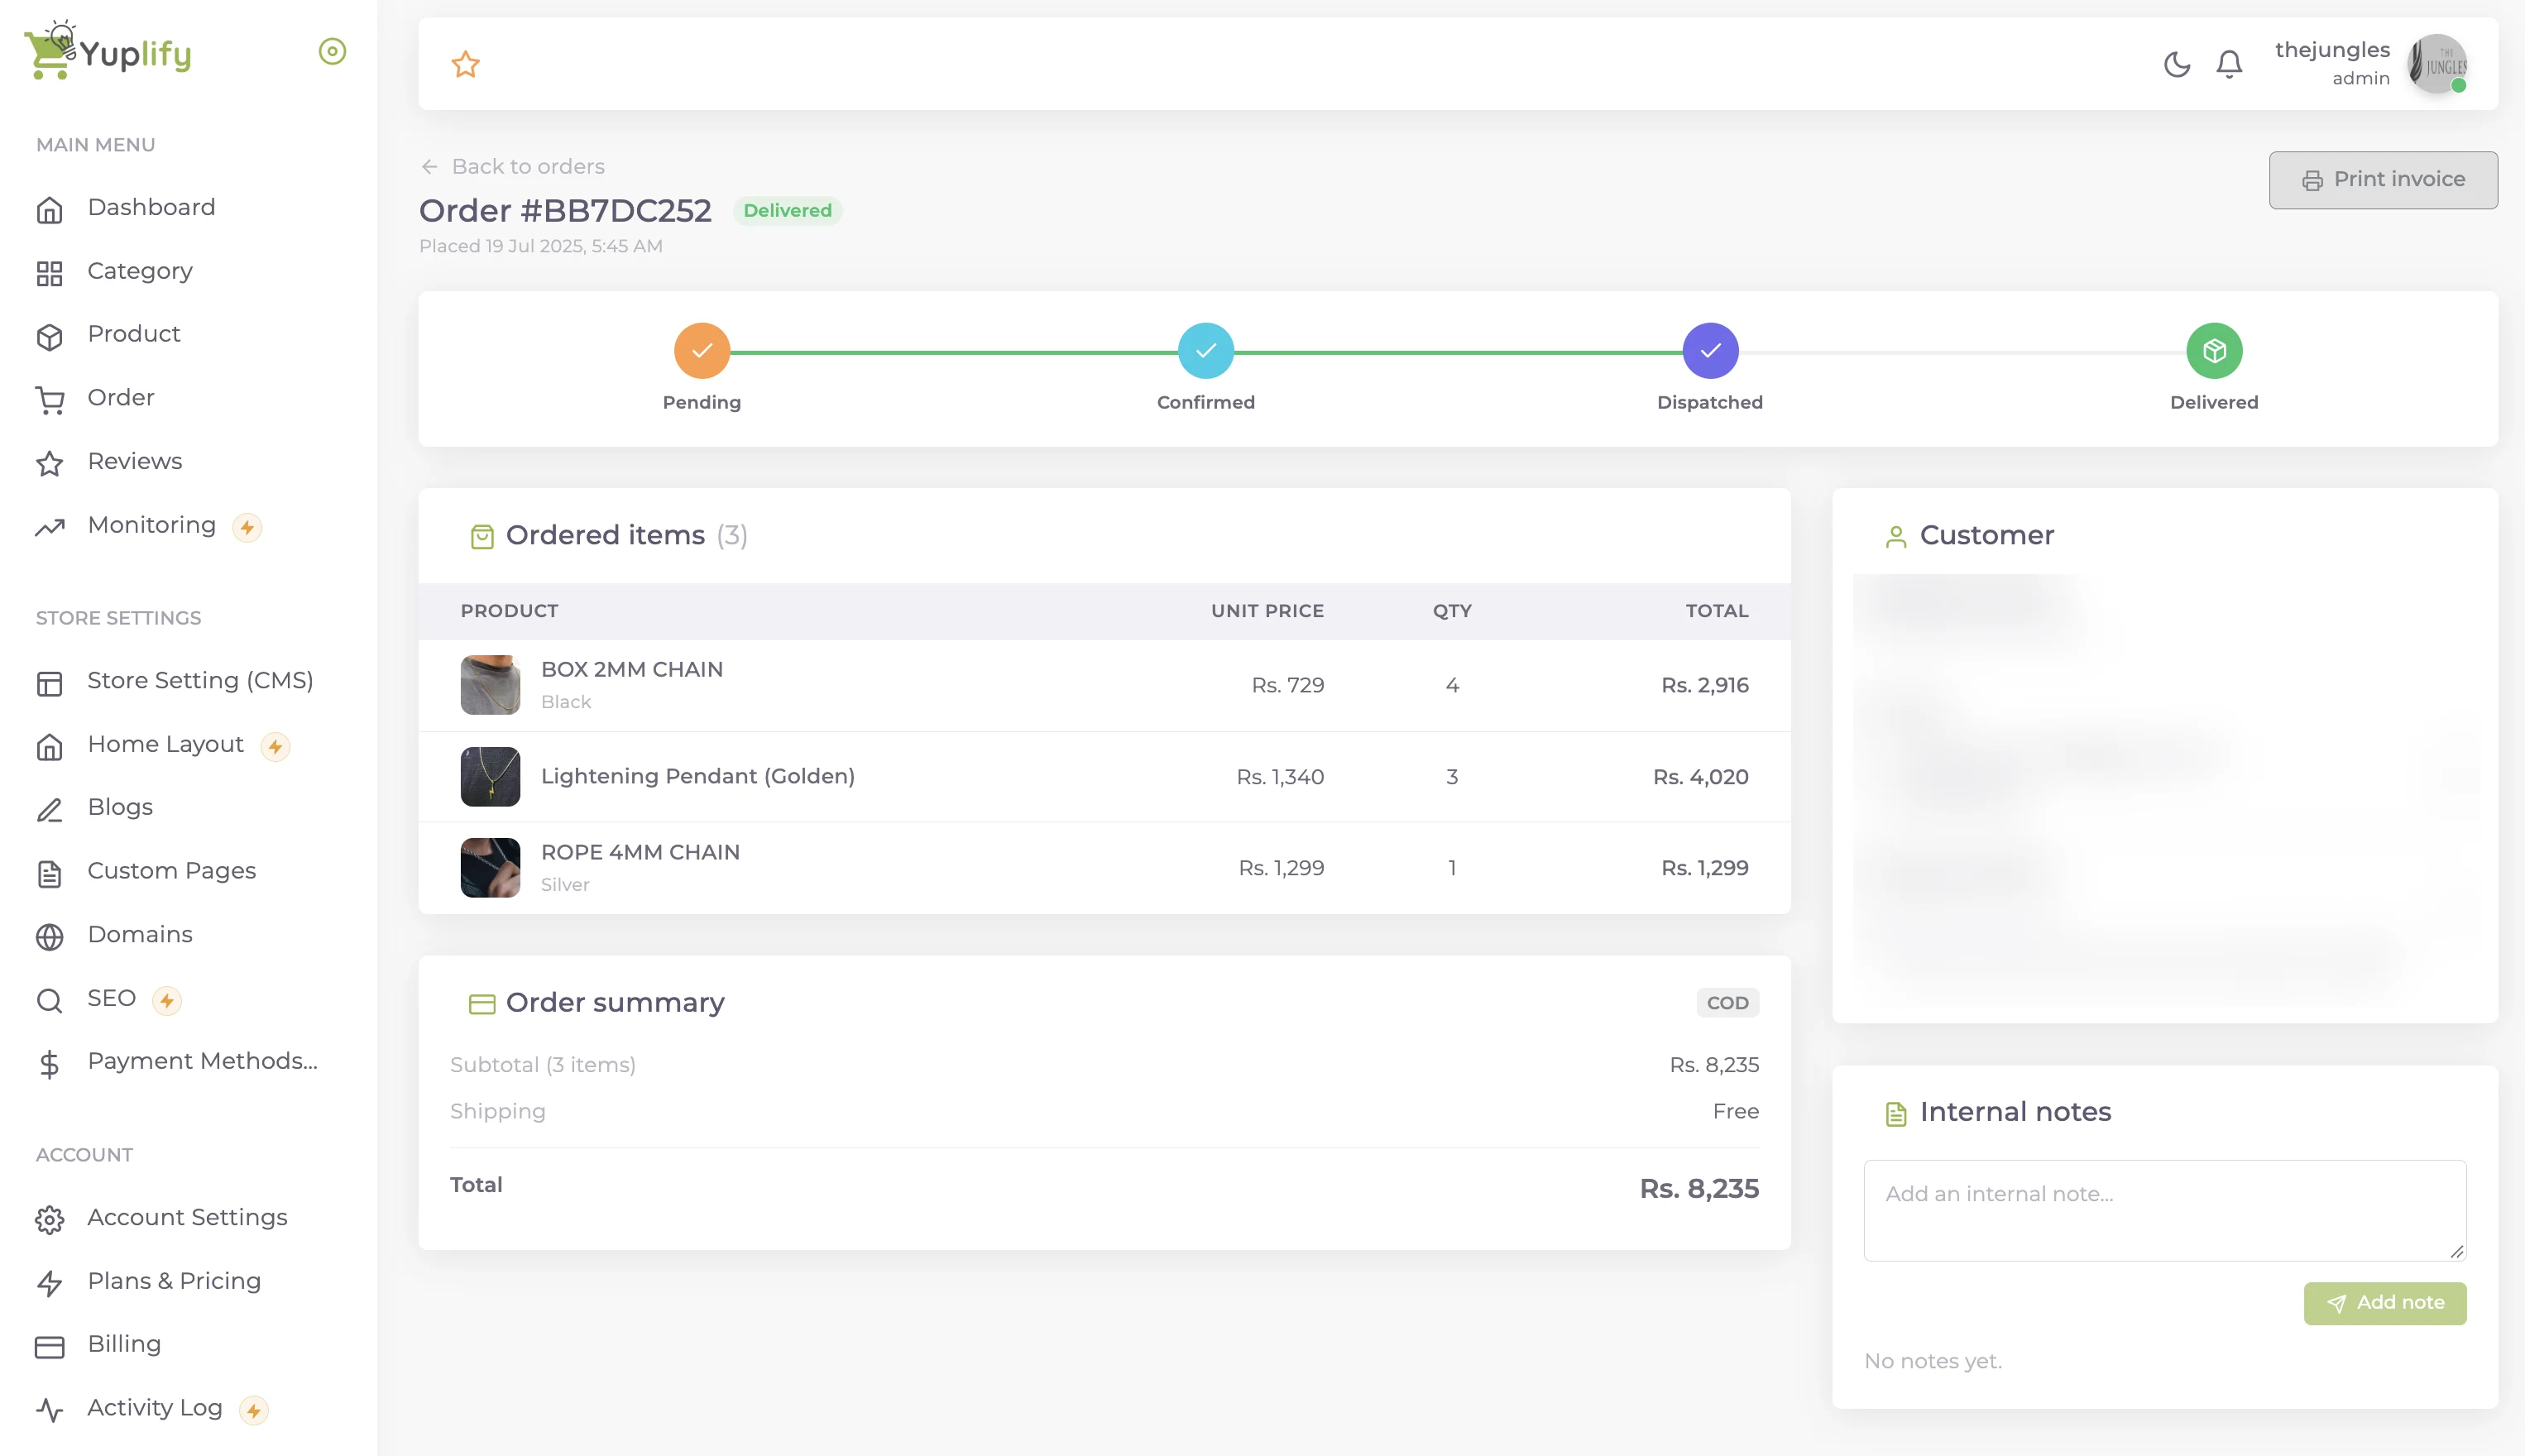Go to Category menu item

tap(140, 271)
